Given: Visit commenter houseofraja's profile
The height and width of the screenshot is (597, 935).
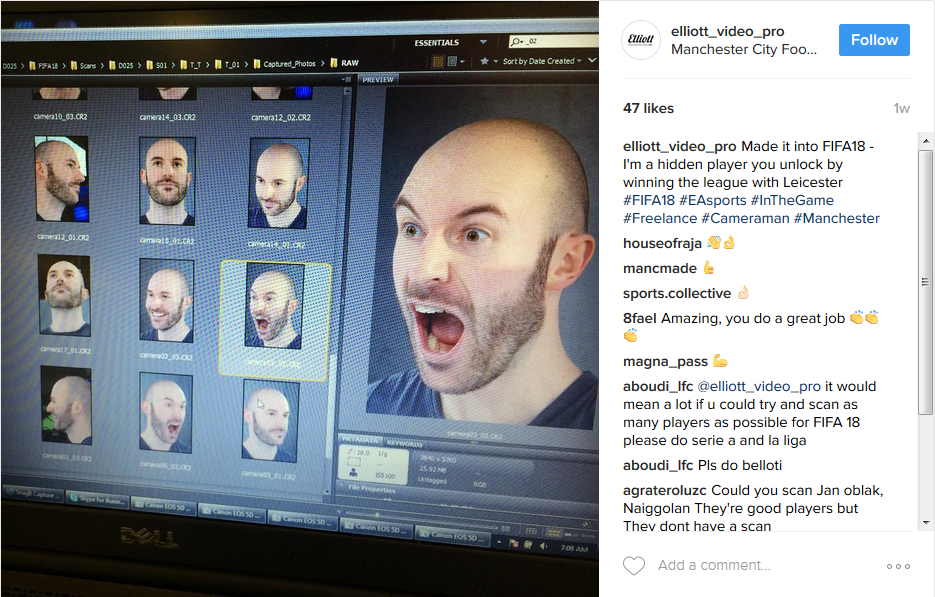Looking at the screenshot, I should [662, 243].
